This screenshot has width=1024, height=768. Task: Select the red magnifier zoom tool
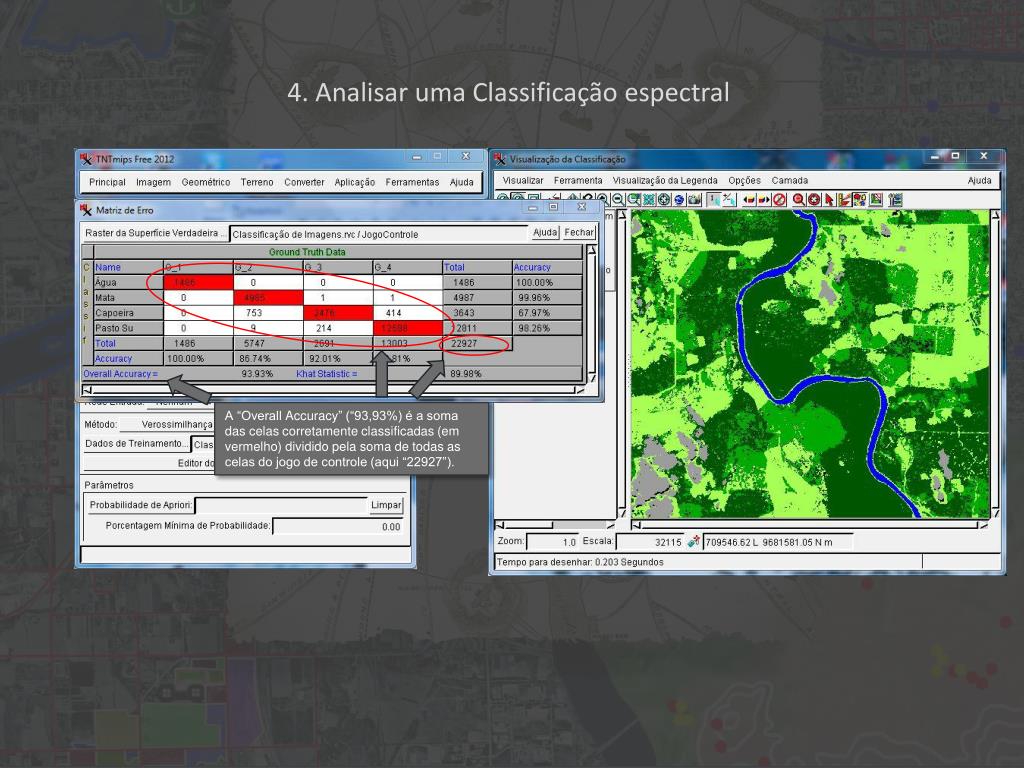pyautogui.click(x=799, y=199)
